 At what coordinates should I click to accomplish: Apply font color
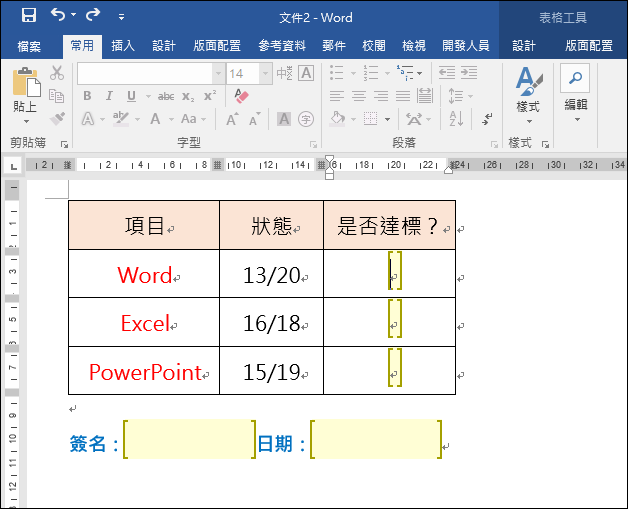tap(155, 119)
